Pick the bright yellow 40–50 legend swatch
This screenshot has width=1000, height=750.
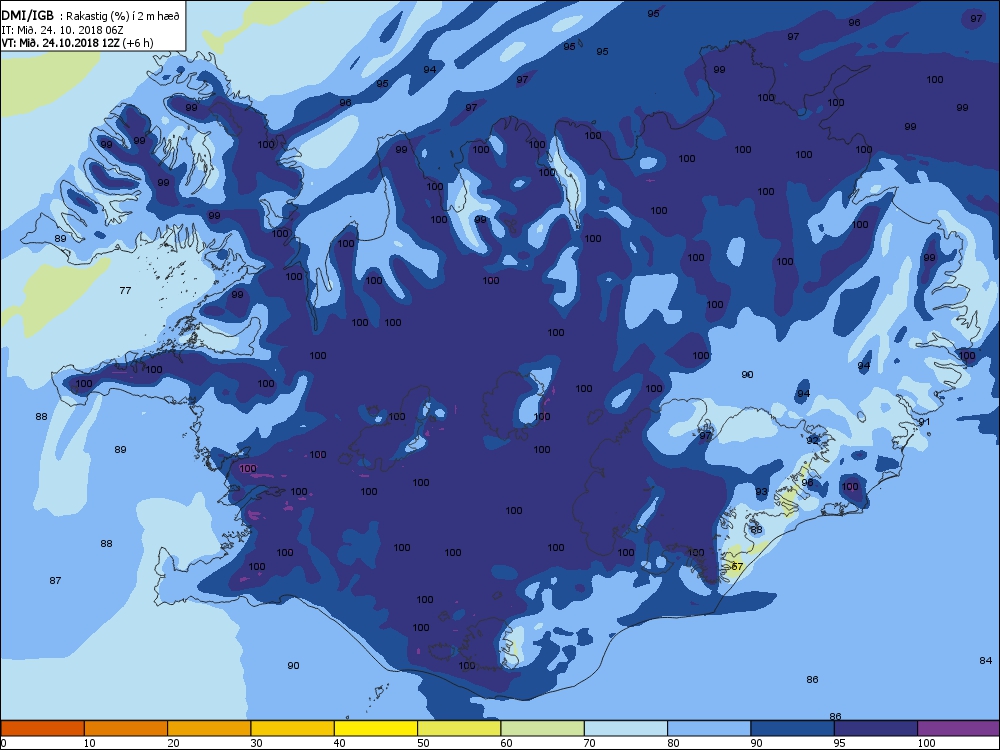point(376,728)
